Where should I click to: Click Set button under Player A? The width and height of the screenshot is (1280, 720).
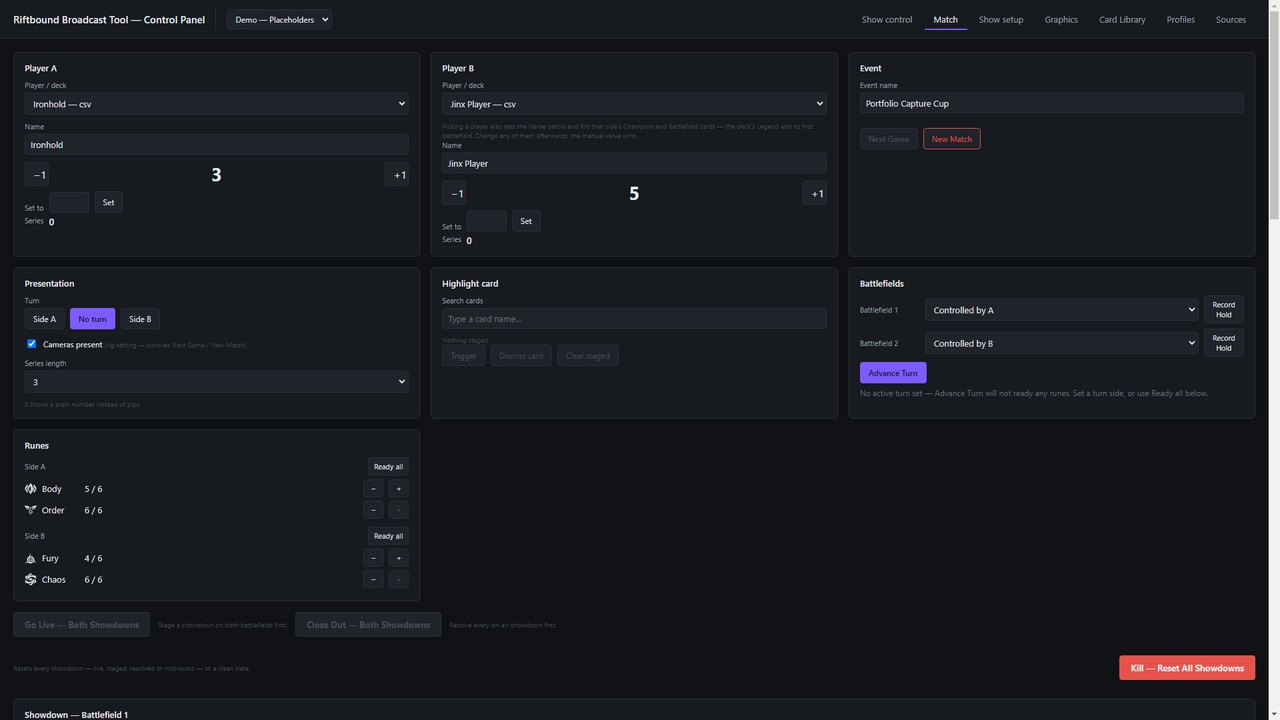(x=108, y=202)
